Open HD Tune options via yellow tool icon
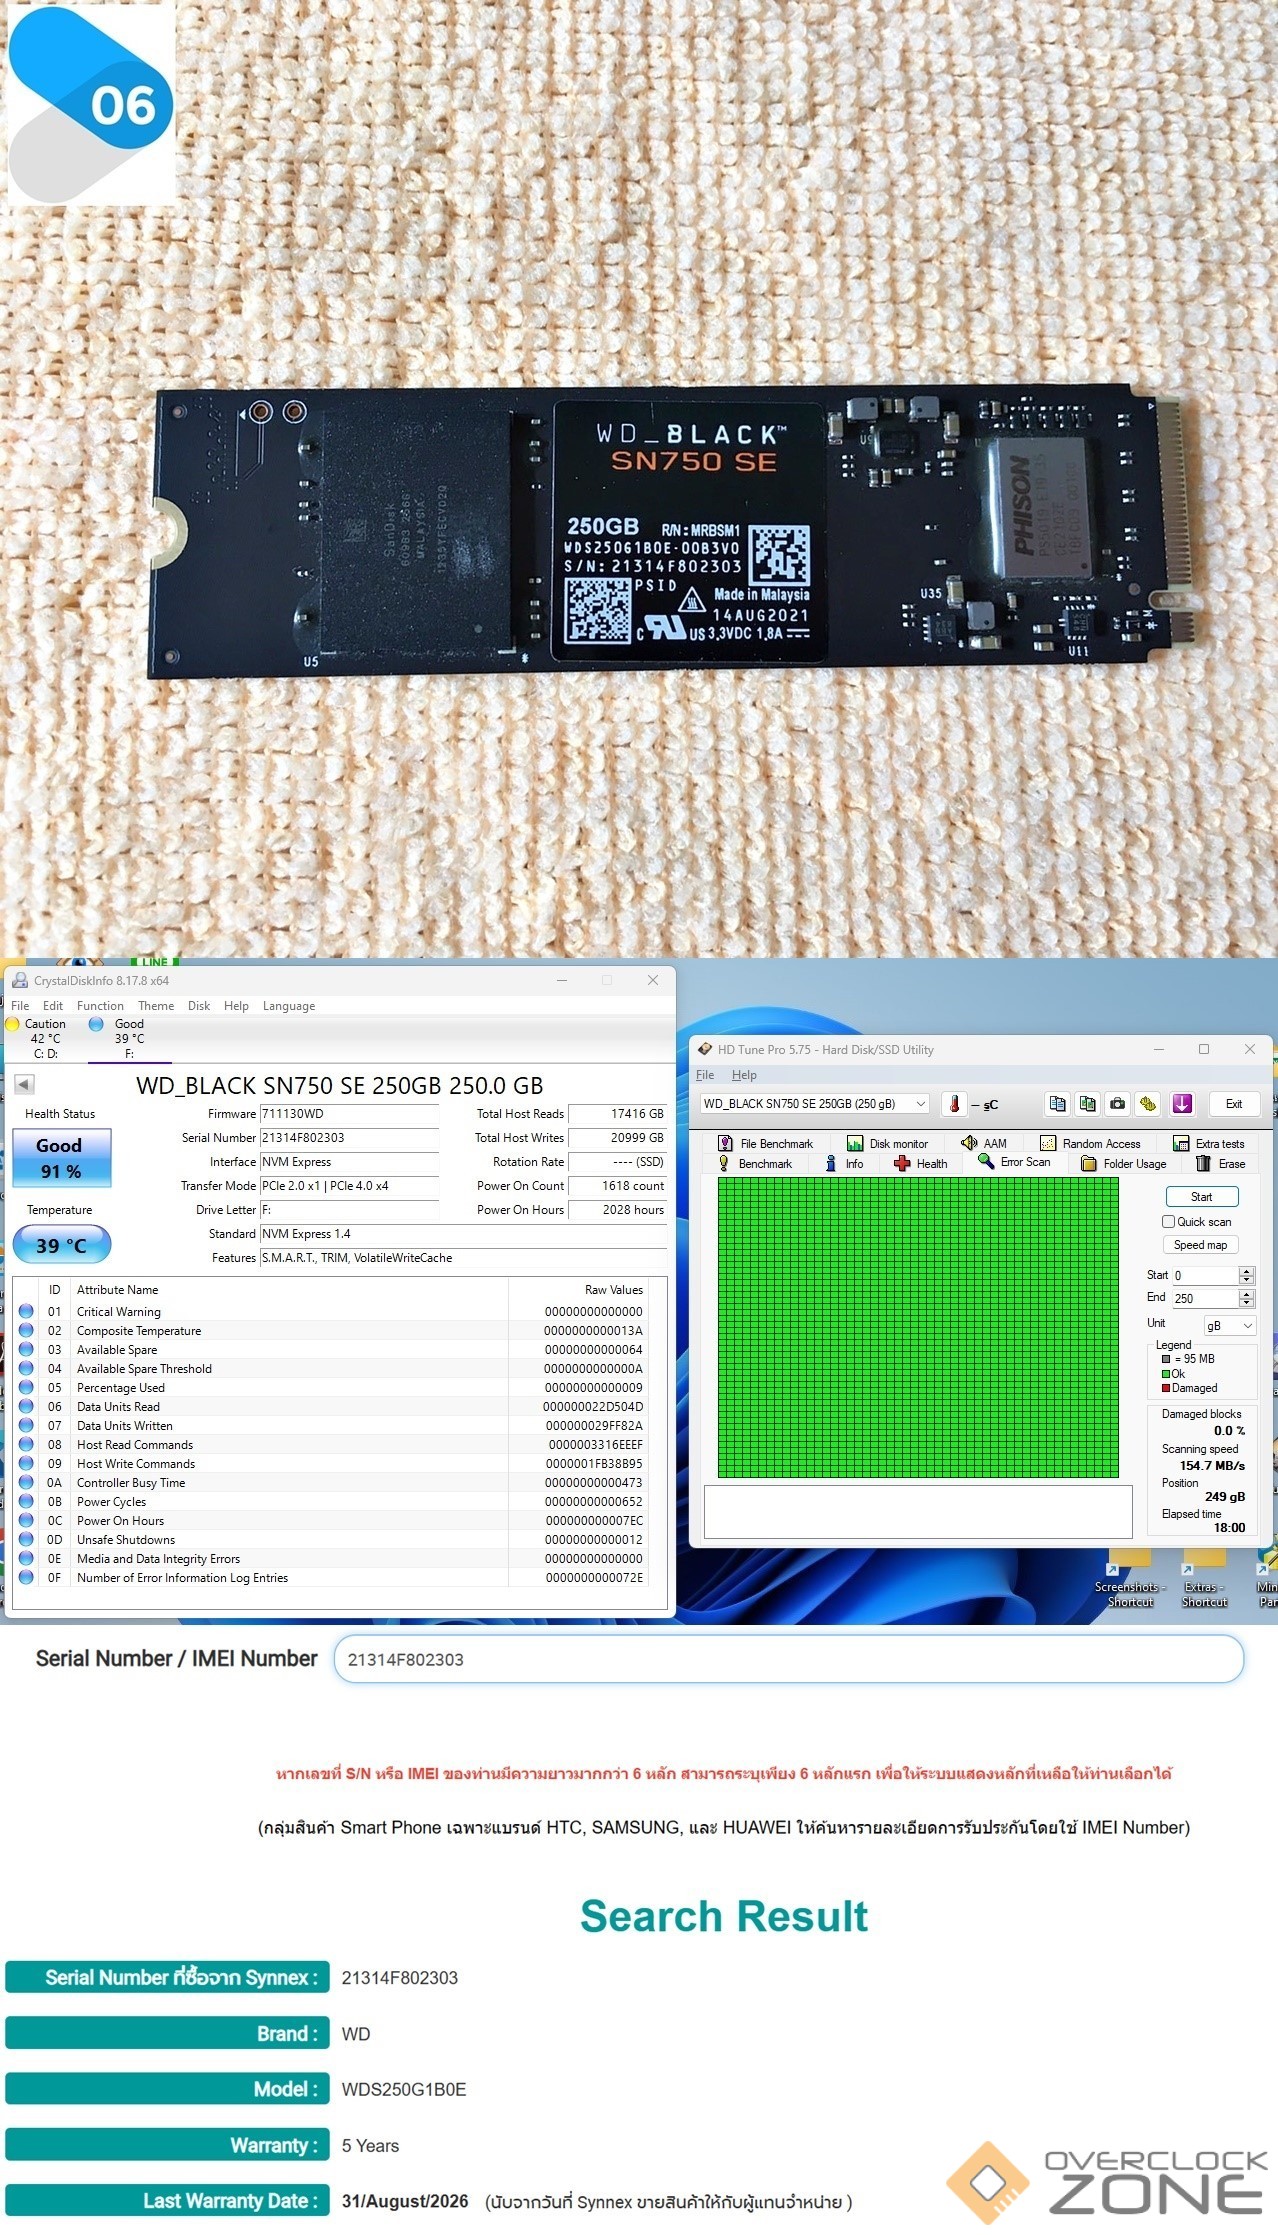 1148,1104
